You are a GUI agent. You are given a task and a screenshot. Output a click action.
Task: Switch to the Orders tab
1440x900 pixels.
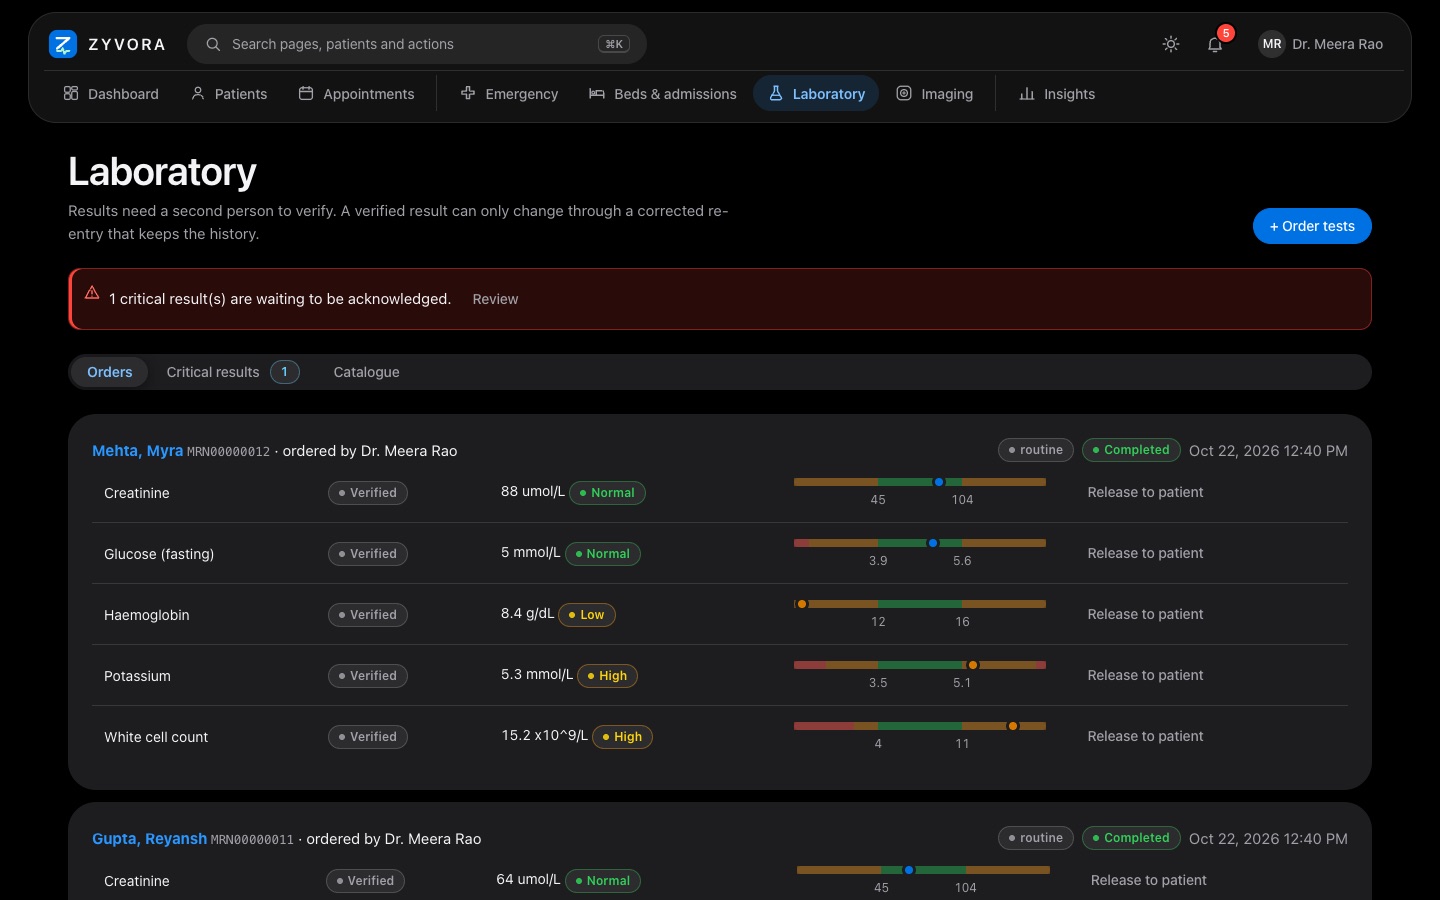click(109, 372)
